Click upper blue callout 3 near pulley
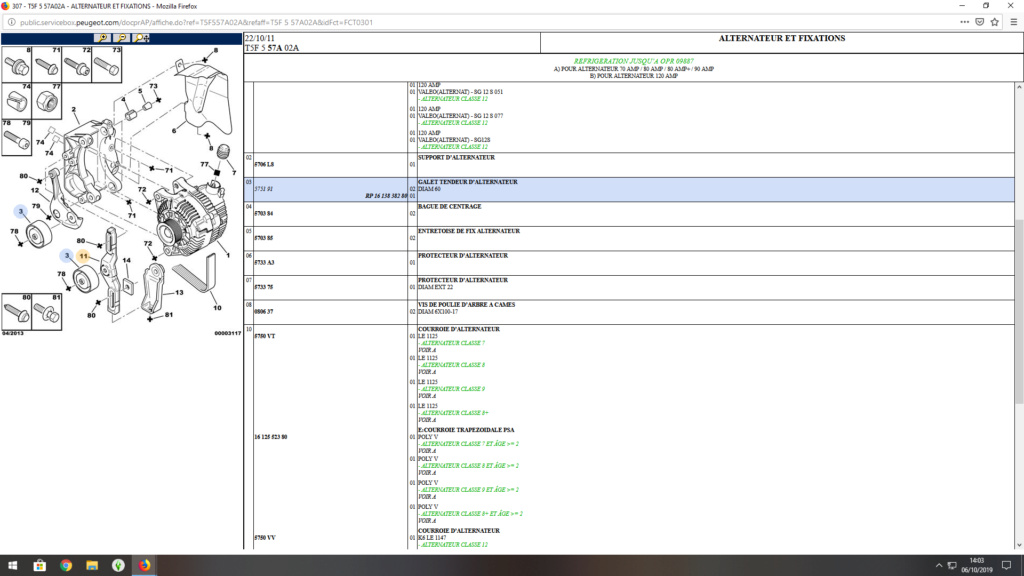 21,211
